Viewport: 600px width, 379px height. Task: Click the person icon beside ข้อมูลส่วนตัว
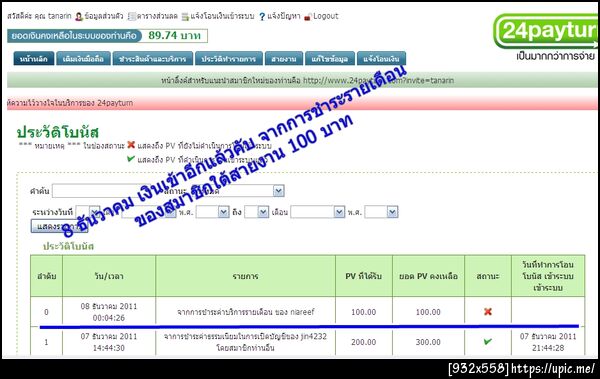pyautogui.click(x=79, y=16)
